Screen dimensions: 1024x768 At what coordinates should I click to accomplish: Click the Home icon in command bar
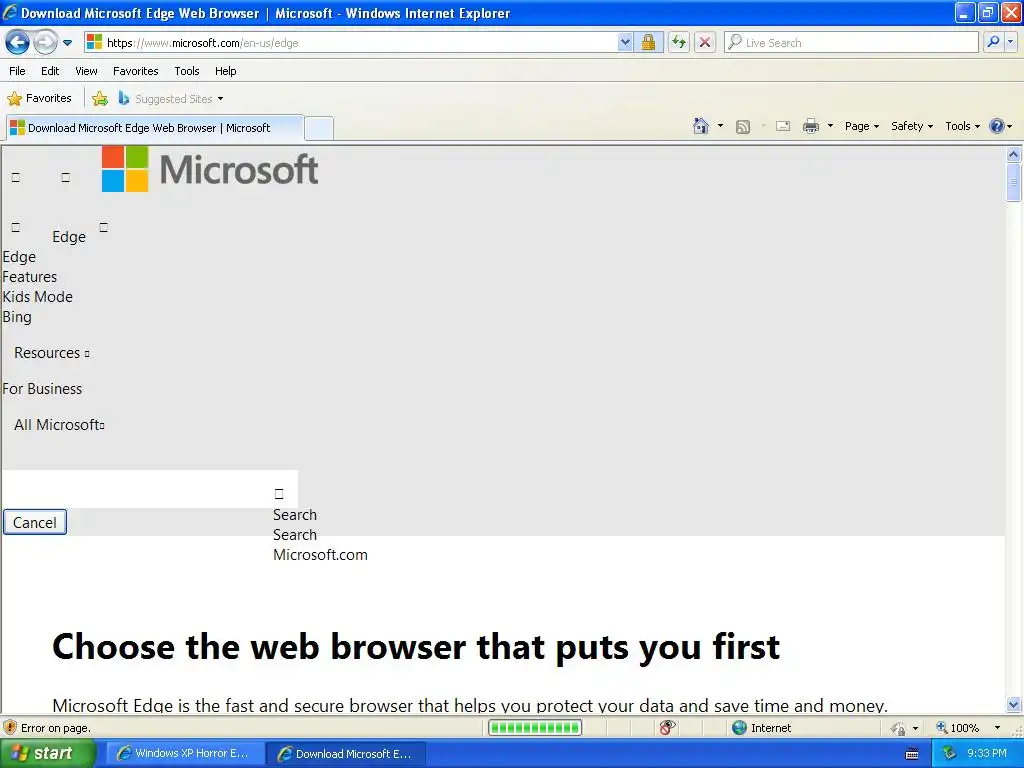pyautogui.click(x=701, y=126)
